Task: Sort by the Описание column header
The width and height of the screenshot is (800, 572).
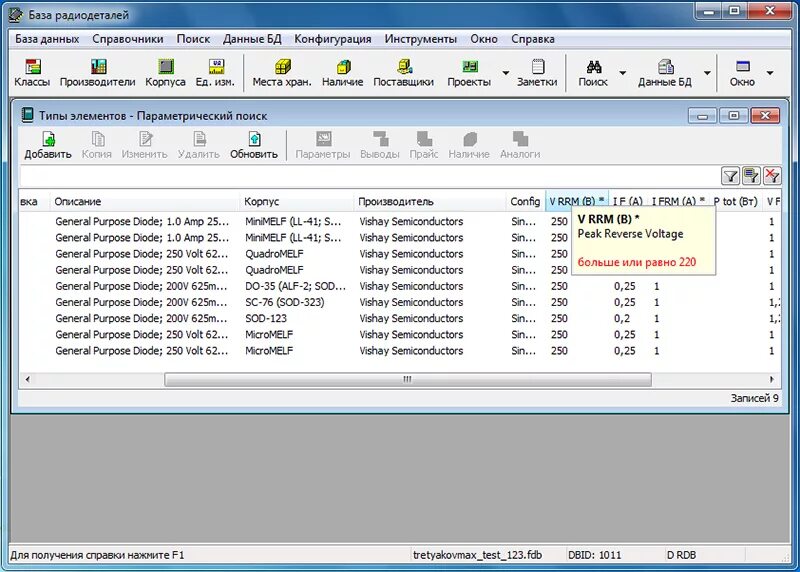Action: coord(144,202)
